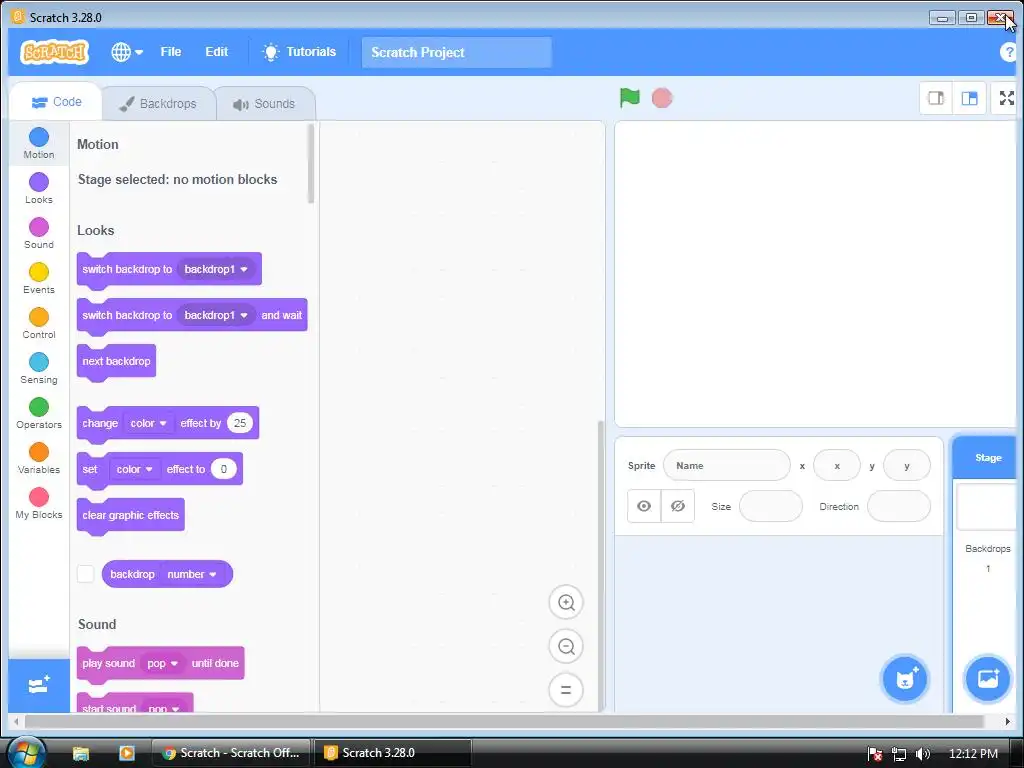Screen dimensions: 1024x768
Task: Click the Sprite Name field
Action: (726, 466)
